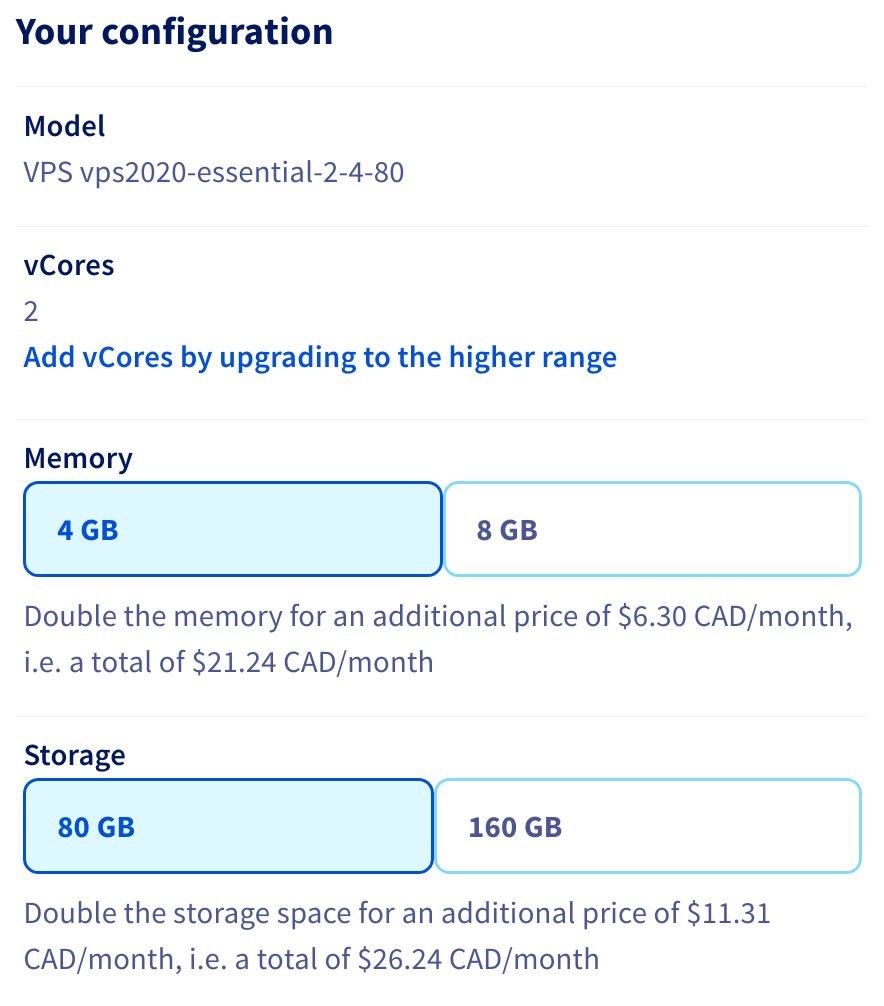Click the 'VPS vps2020-essential-2-4-80' model name
Image resolution: width=884 pixels, height=1006 pixels.
point(214,172)
